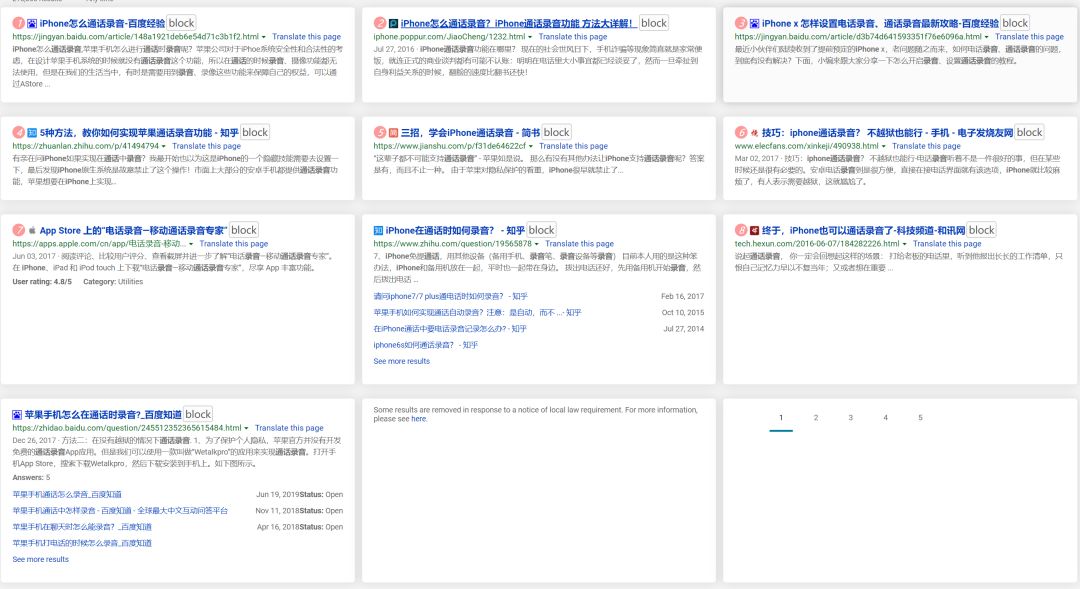1080x589 pixels.
Task: Translate the zhidao.baidu.com result page
Action: coord(289,428)
